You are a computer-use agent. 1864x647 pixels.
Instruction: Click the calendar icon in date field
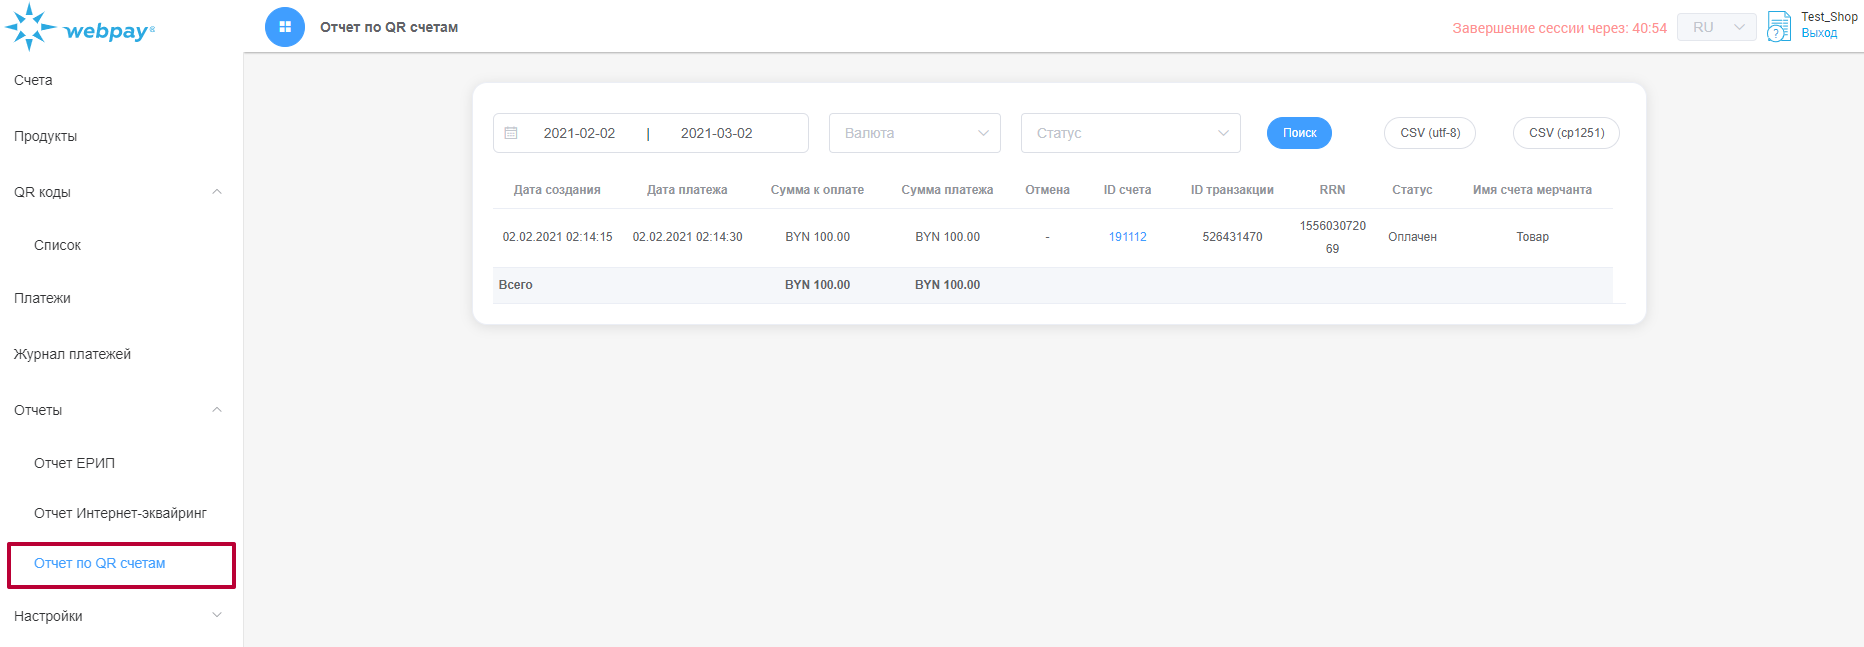[x=511, y=133]
